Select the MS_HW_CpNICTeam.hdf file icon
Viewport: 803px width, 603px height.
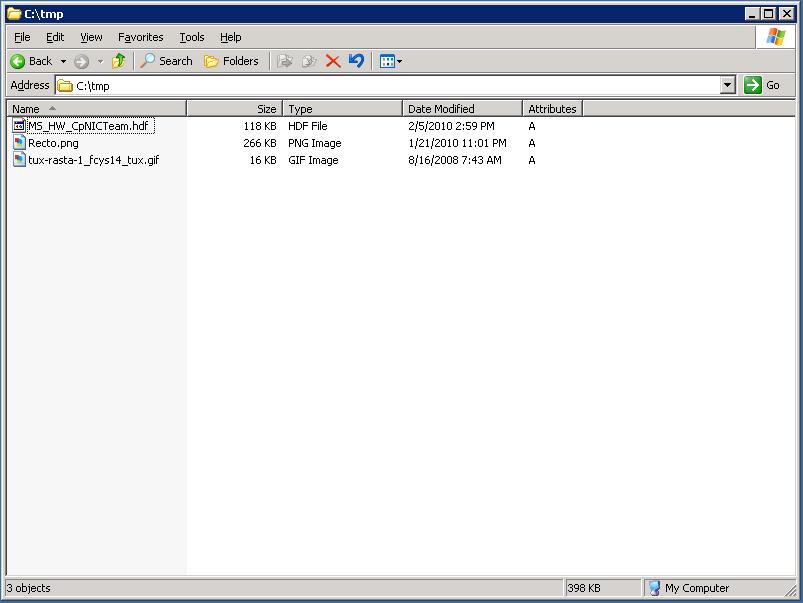[19, 126]
